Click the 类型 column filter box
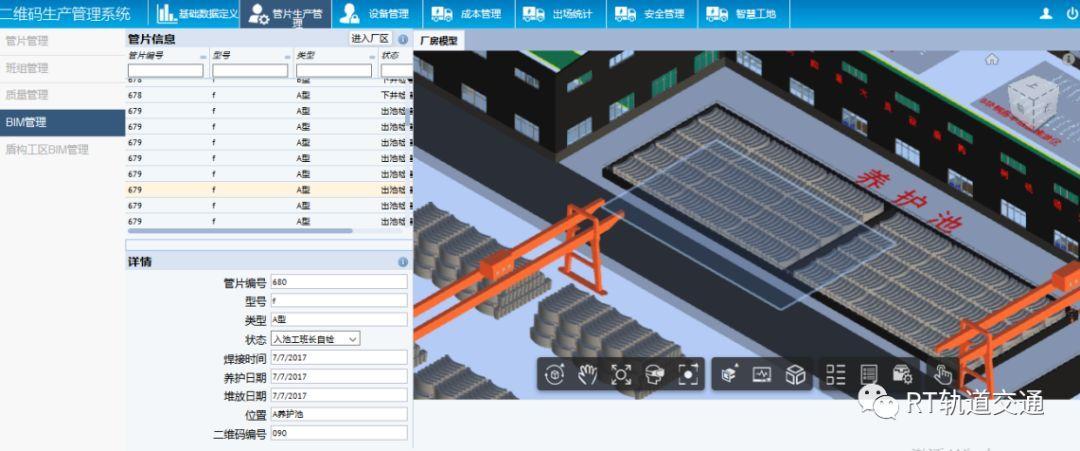1080x451 pixels. (x=334, y=70)
